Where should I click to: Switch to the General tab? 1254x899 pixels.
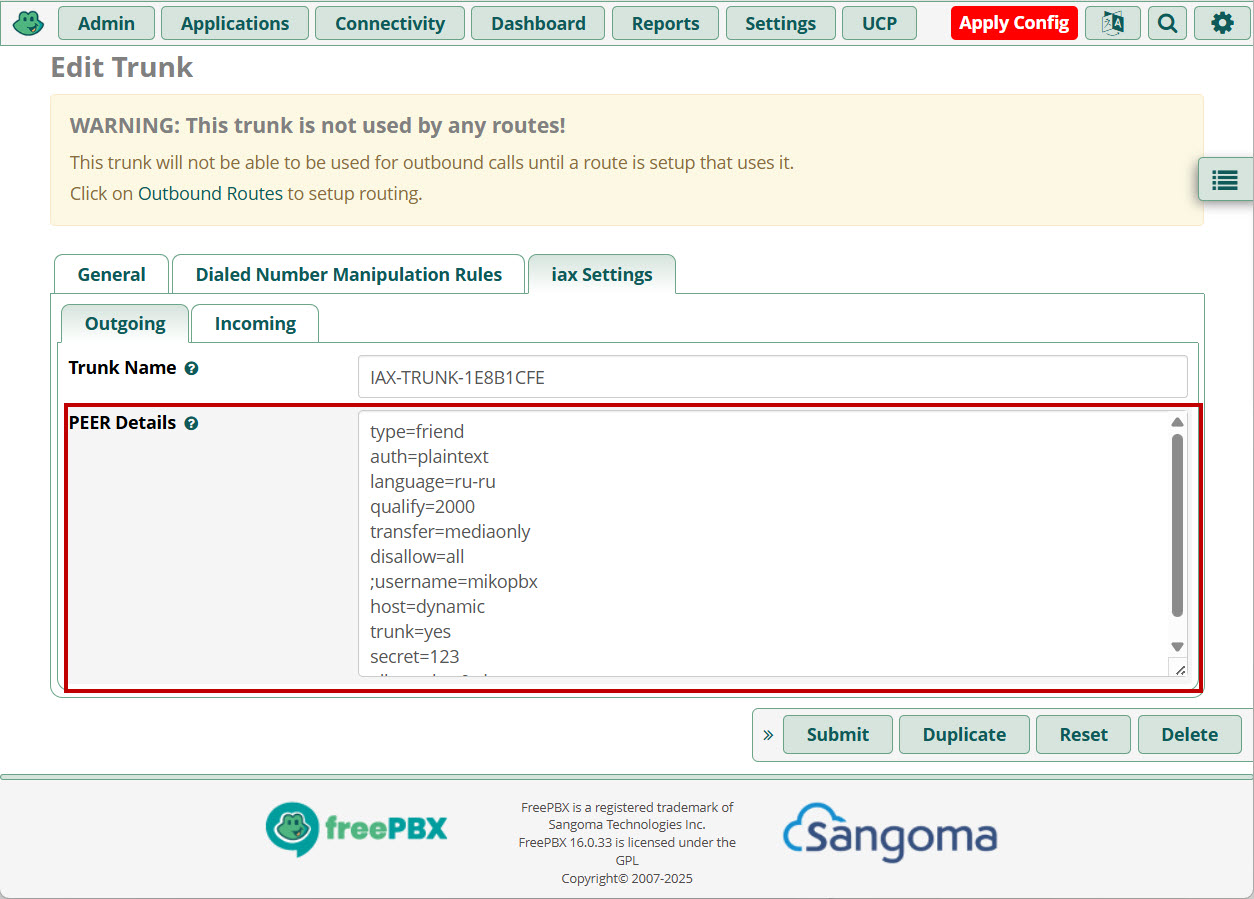[x=111, y=274]
